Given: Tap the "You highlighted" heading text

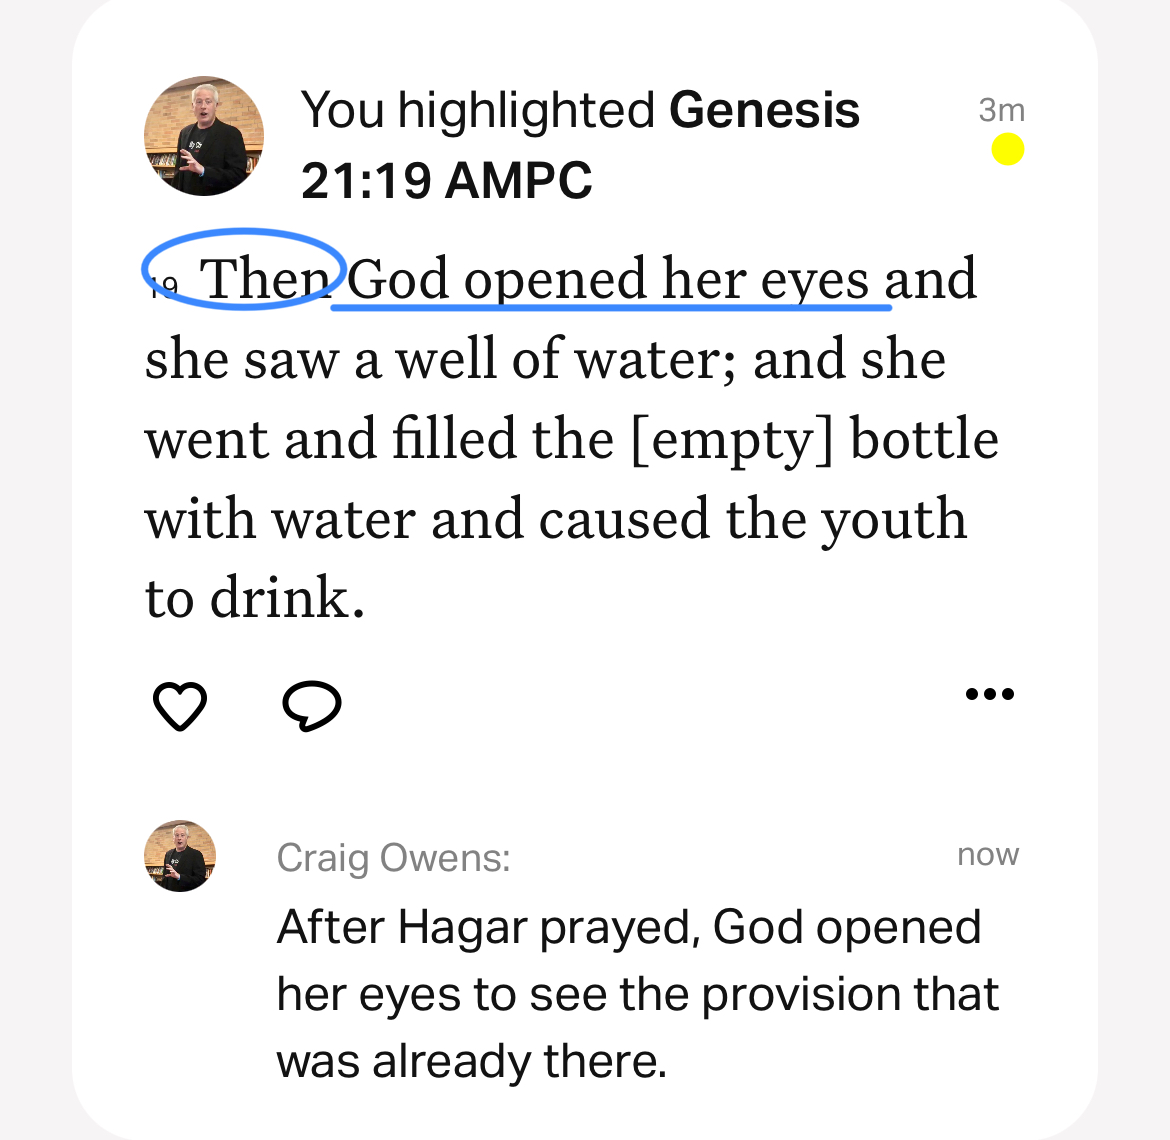Looking at the screenshot, I should [x=478, y=110].
